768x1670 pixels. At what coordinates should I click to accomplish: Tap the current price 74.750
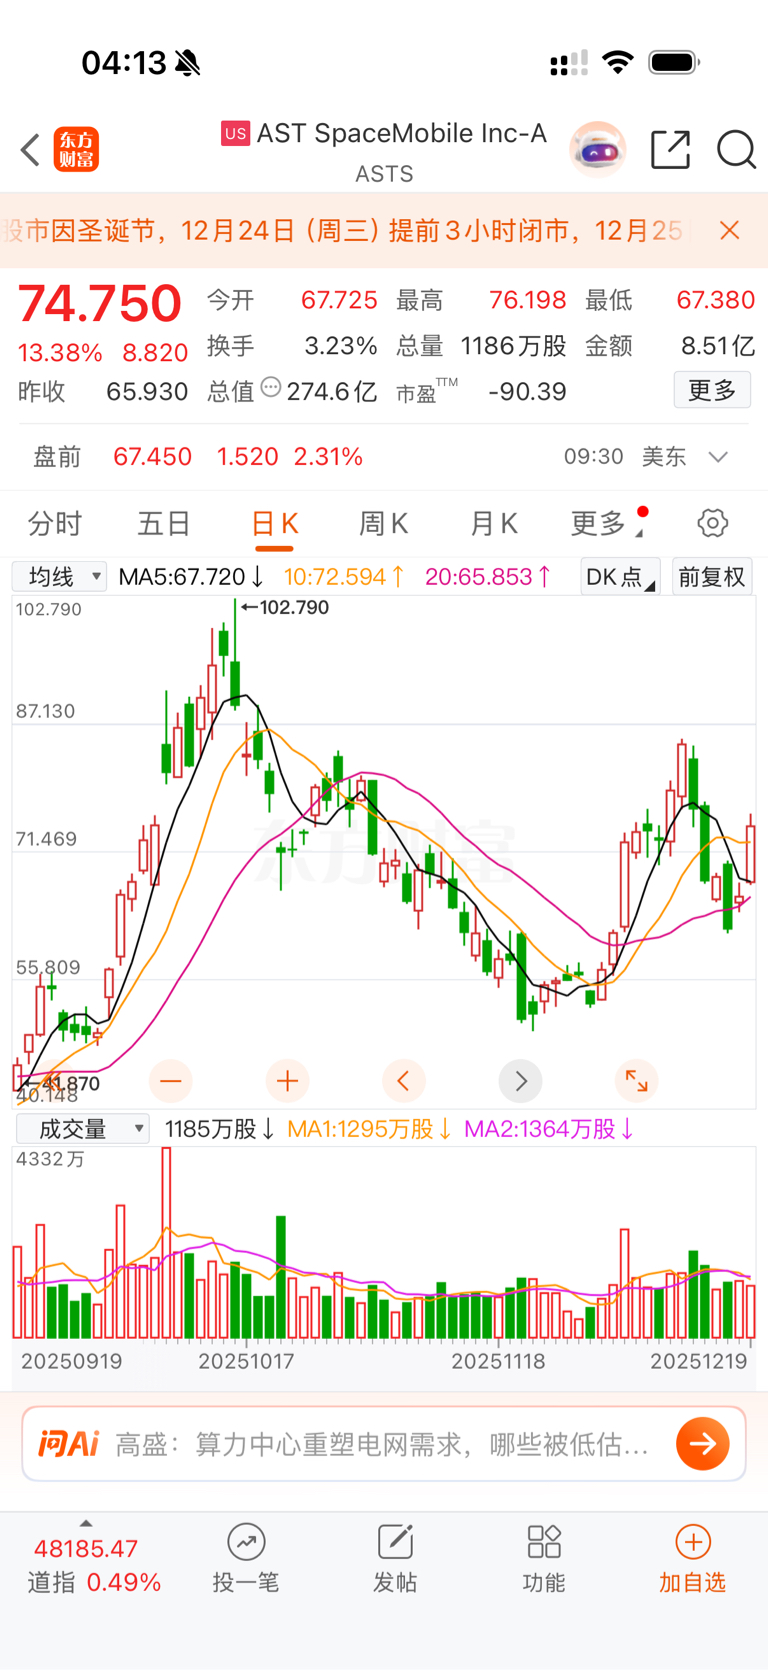pyautogui.click(x=100, y=303)
